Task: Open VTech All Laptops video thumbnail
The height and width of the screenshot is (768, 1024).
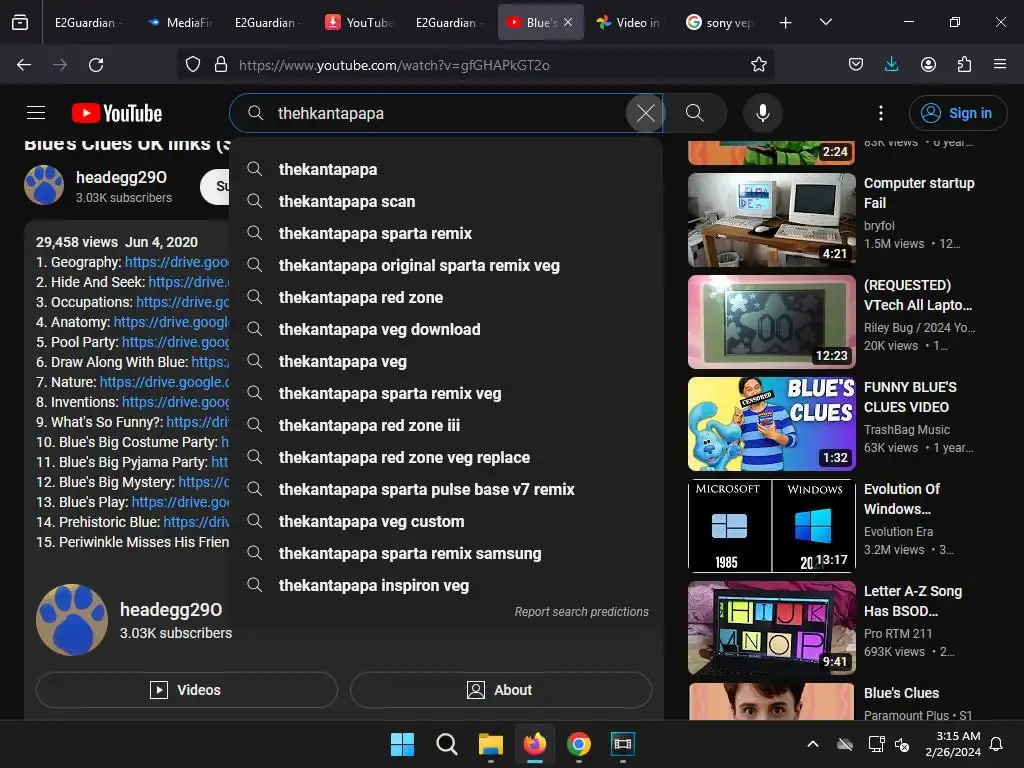Action: pos(772,321)
